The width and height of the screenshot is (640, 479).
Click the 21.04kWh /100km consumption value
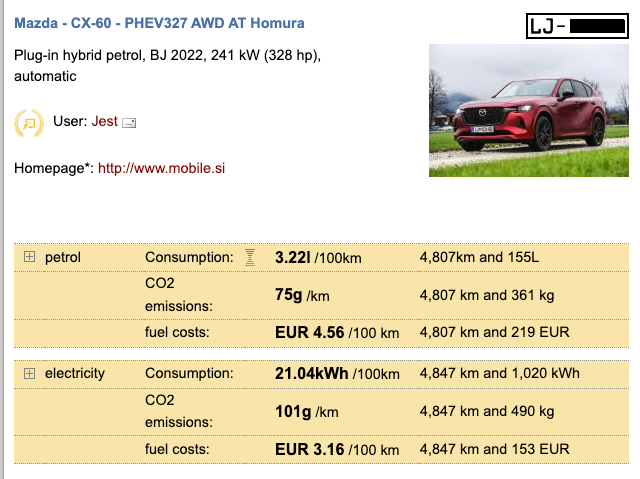(x=337, y=373)
